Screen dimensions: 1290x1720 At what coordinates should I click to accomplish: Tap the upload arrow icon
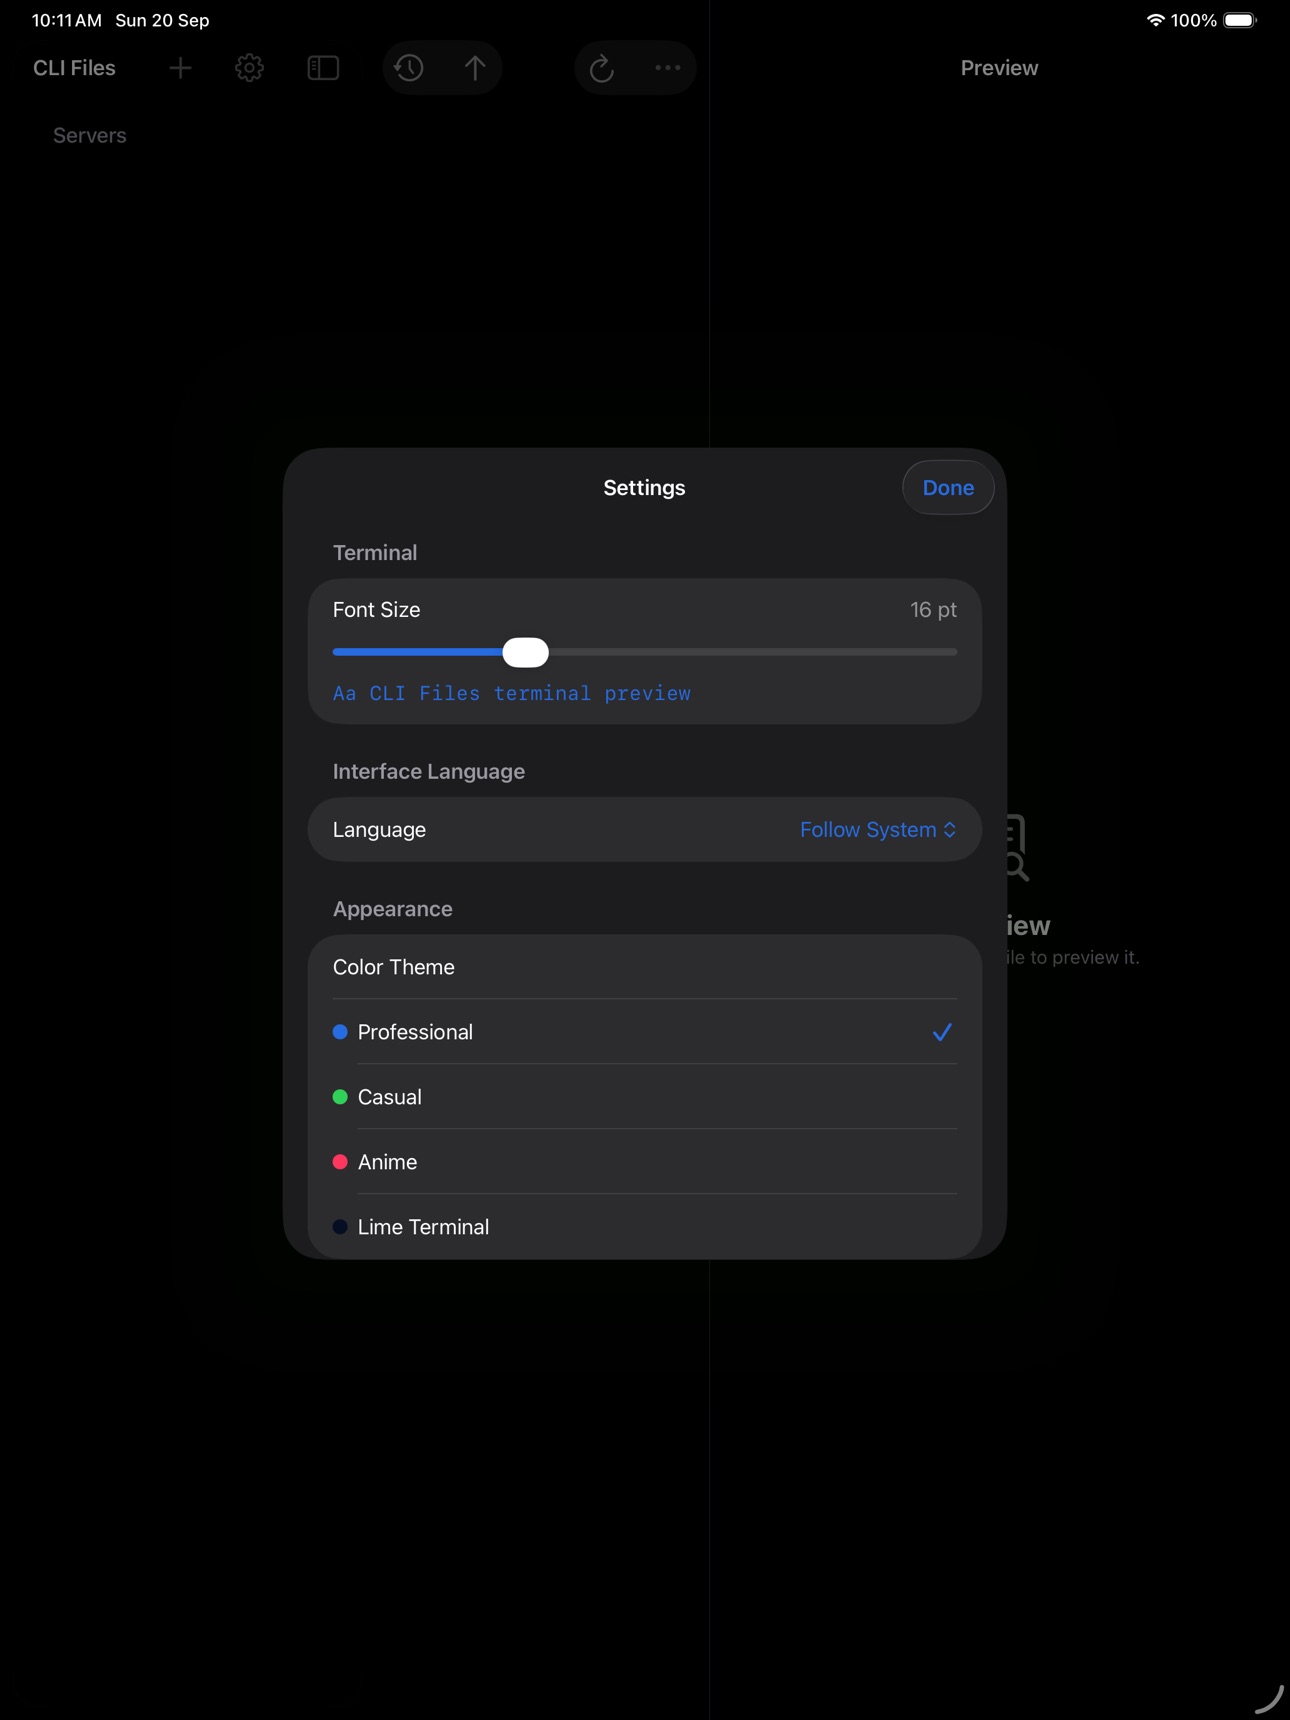coord(475,68)
